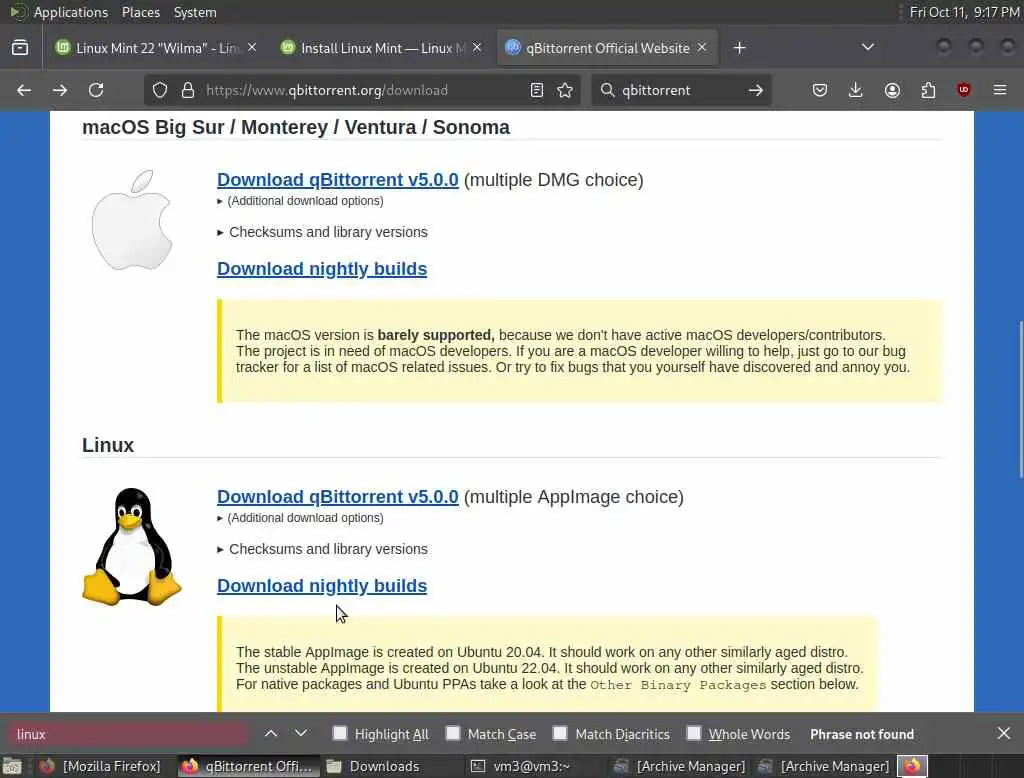The height and width of the screenshot is (778, 1024).
Task: Reload the qBittorrent download page
Action: point(96,90)
